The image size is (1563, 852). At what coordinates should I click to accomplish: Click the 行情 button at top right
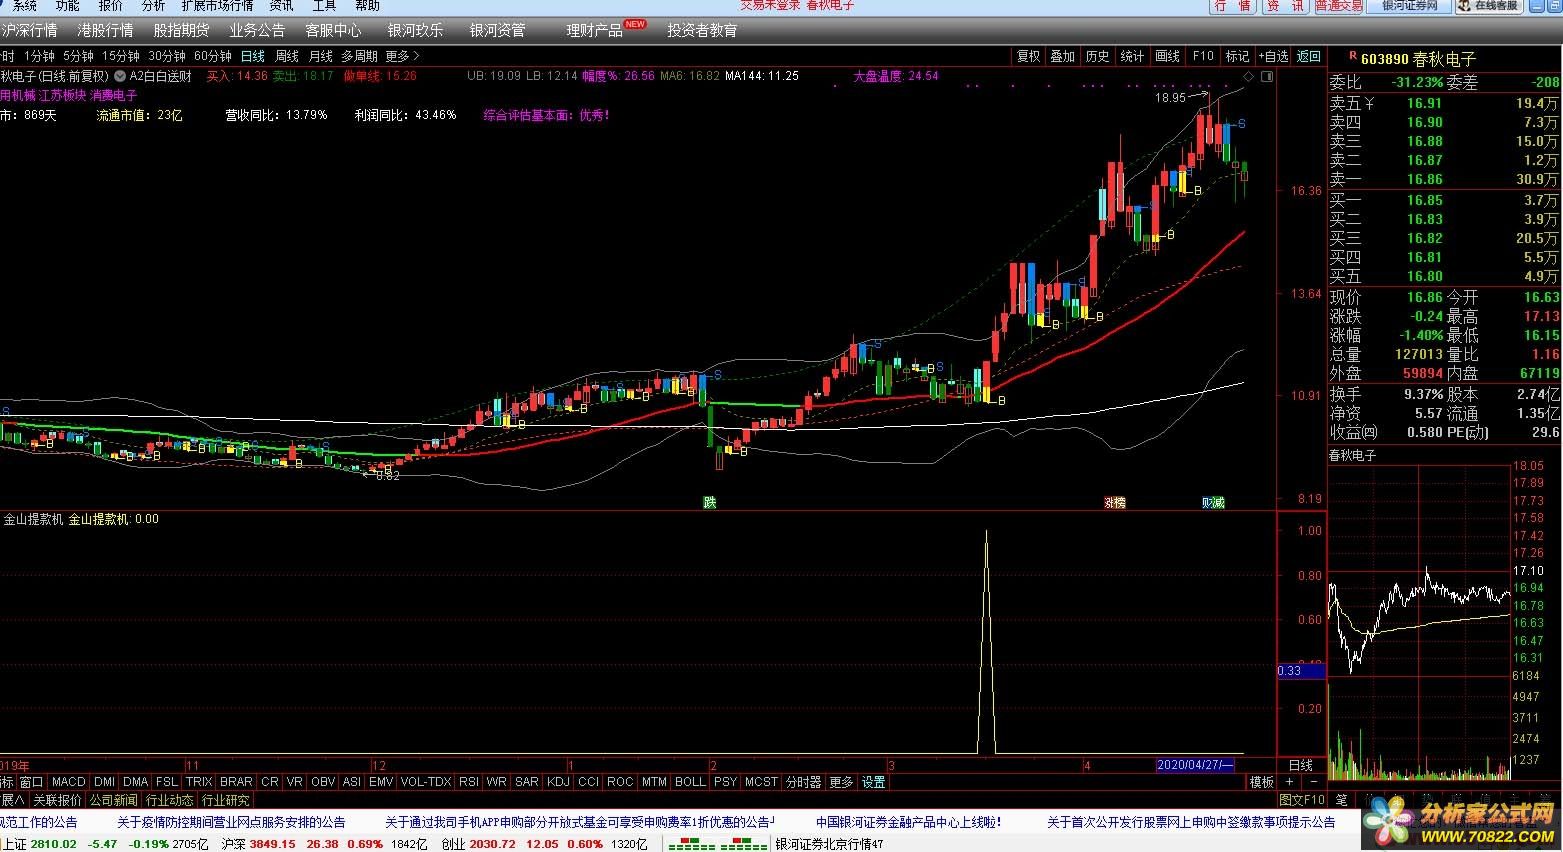(1233, 6)
